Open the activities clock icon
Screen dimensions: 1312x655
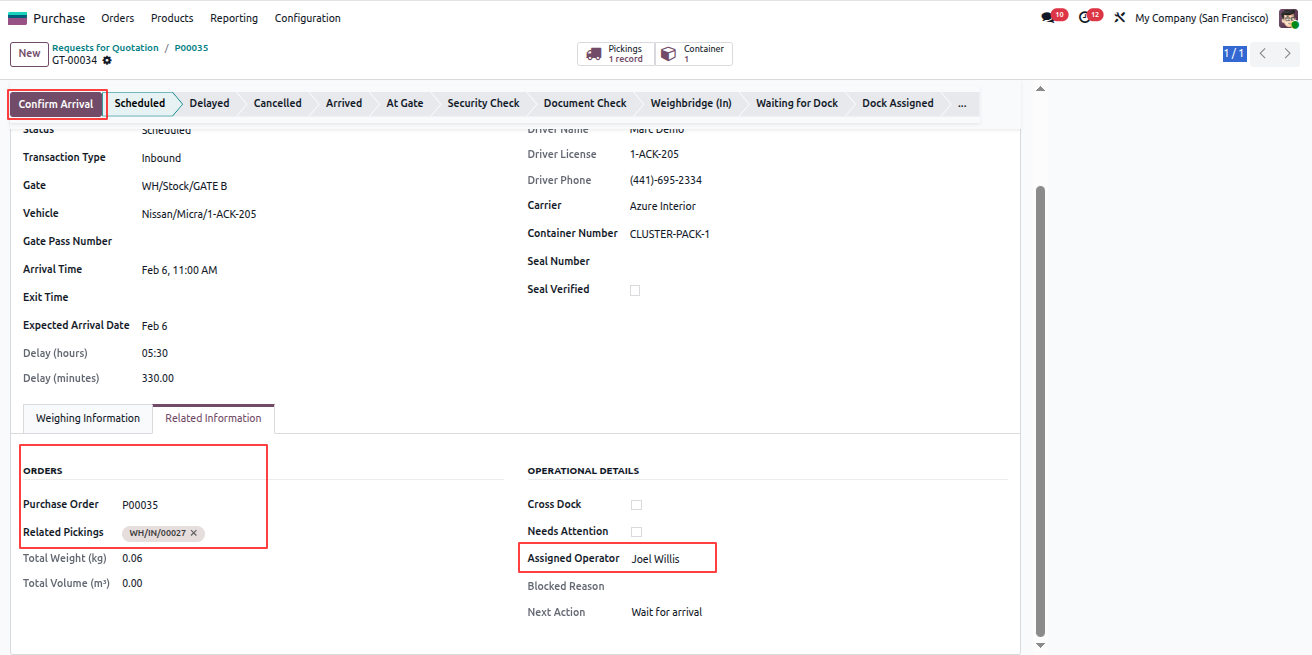click(1085, 18)
